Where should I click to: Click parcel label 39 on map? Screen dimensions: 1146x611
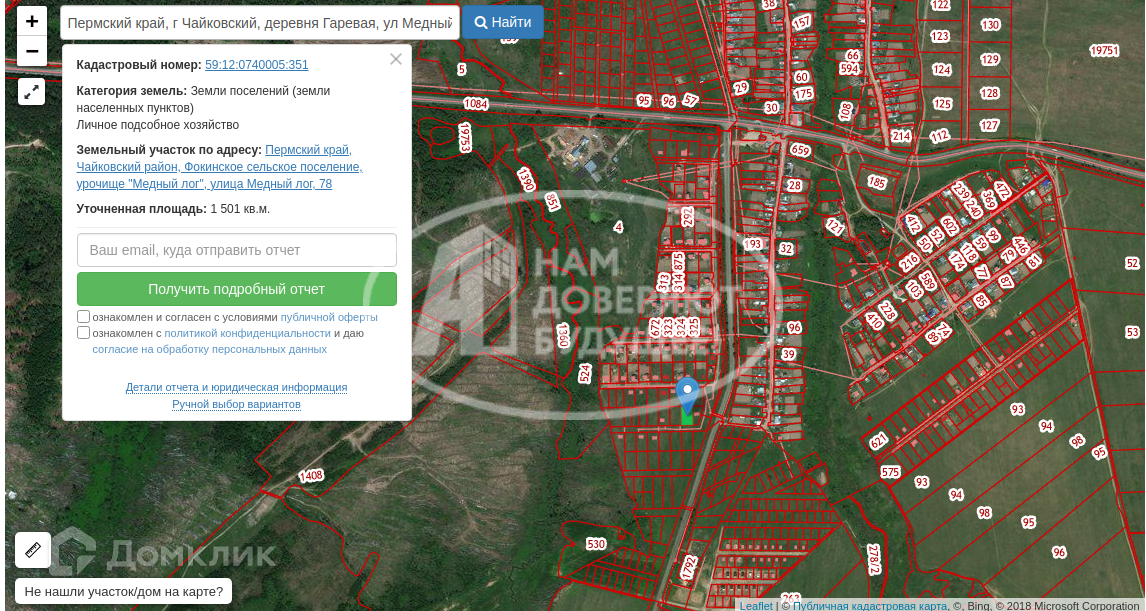click(788, 354)
